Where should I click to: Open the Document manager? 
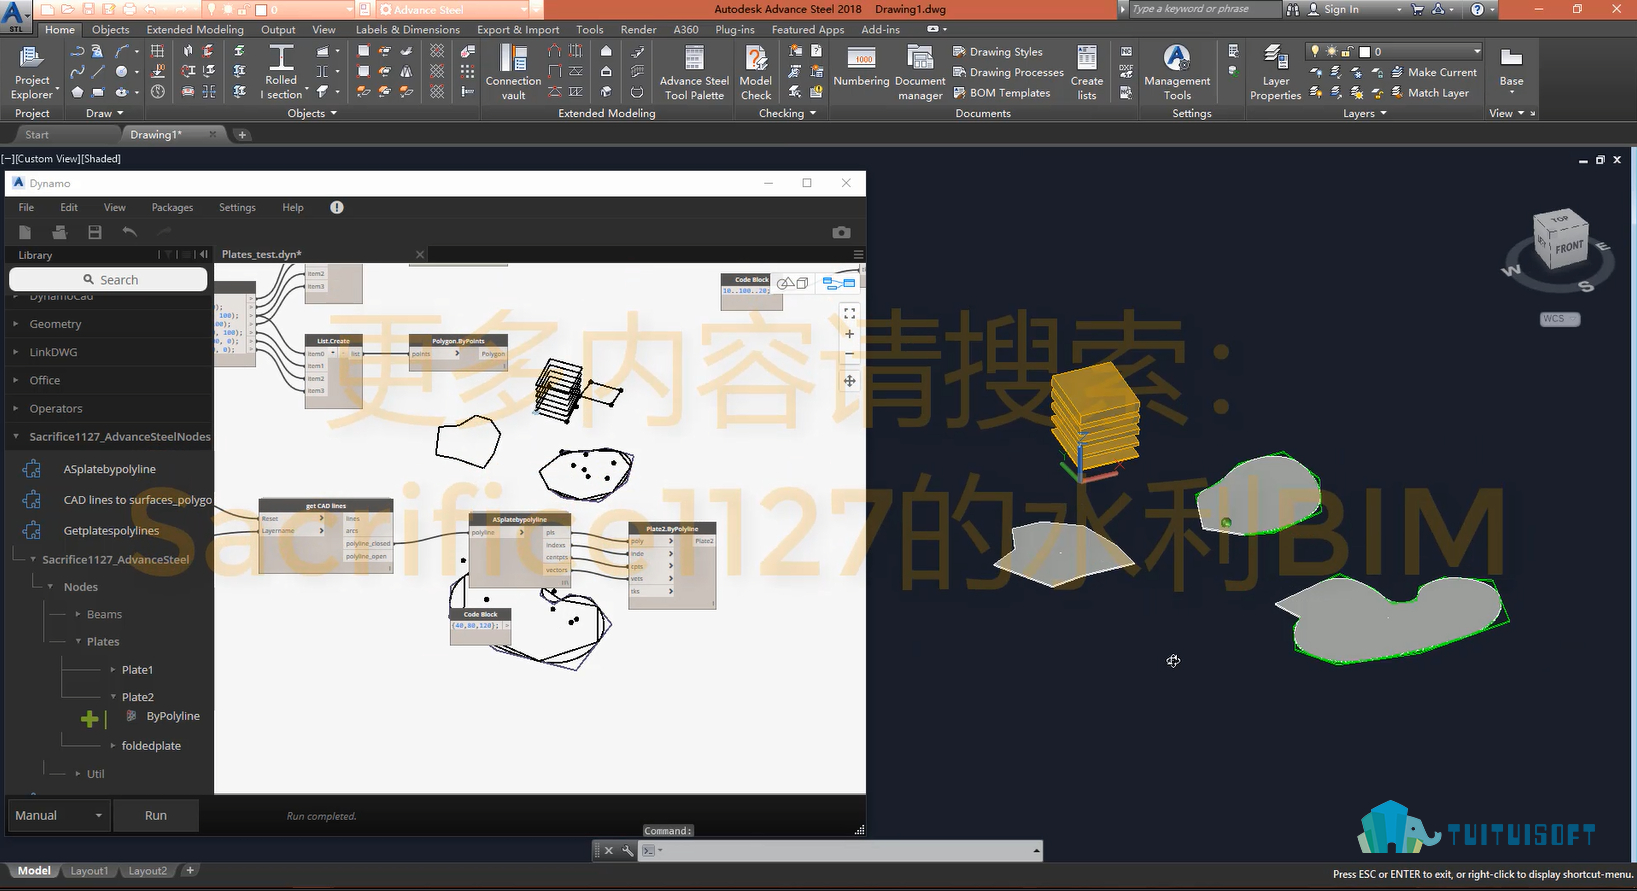[x=919, y=72]
